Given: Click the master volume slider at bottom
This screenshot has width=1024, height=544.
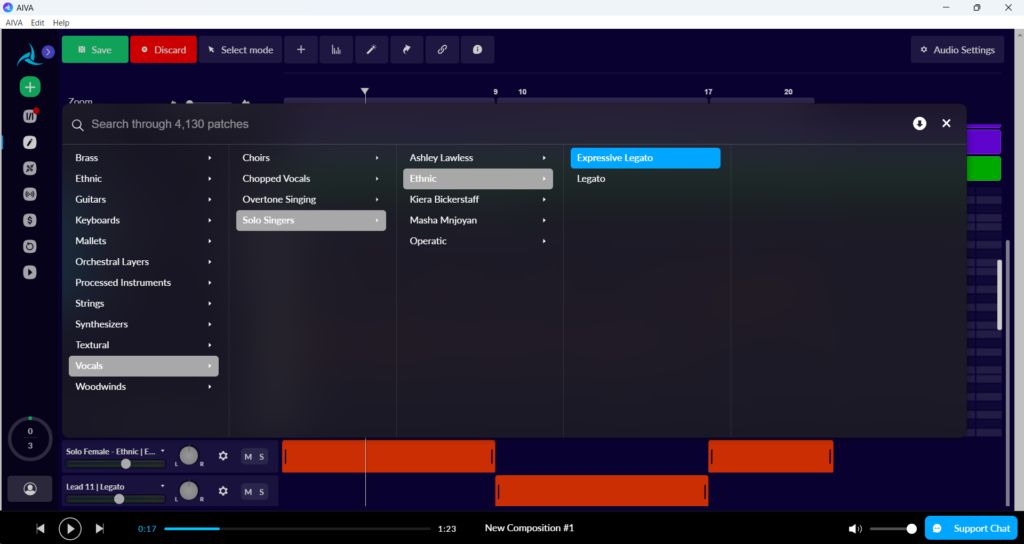Looking at the screenshot, I should 893,528.
